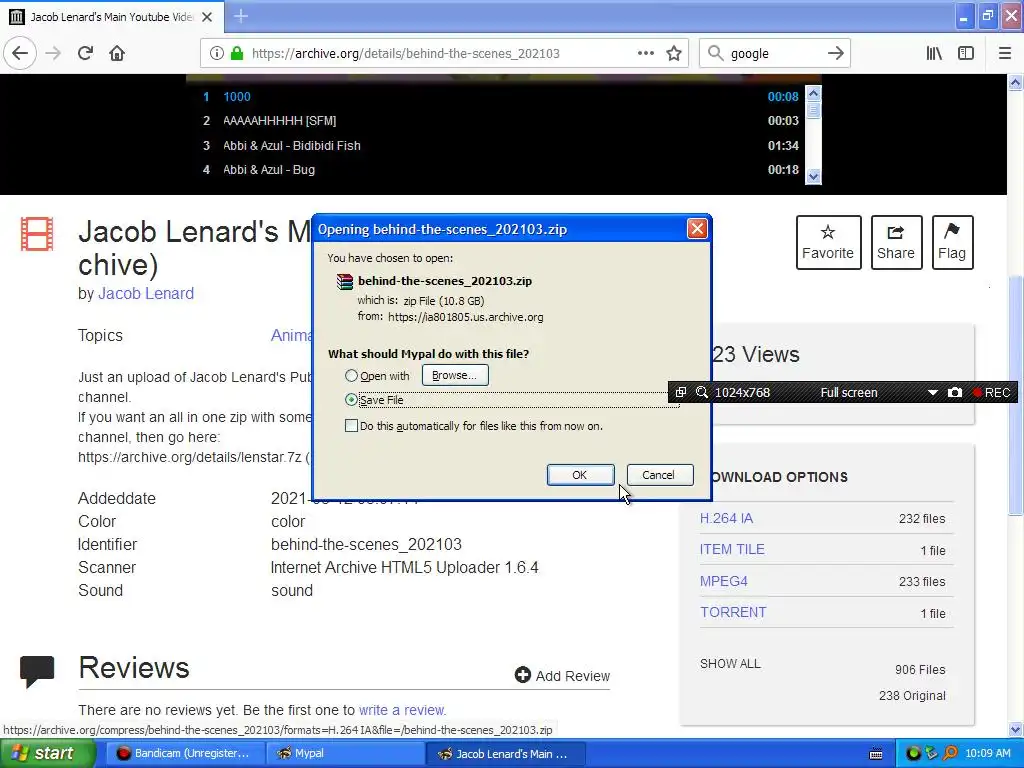The image size is (1024, 768).
Task: Click Bandicam magnifier search icon
Action: click(x=702, y=392)
